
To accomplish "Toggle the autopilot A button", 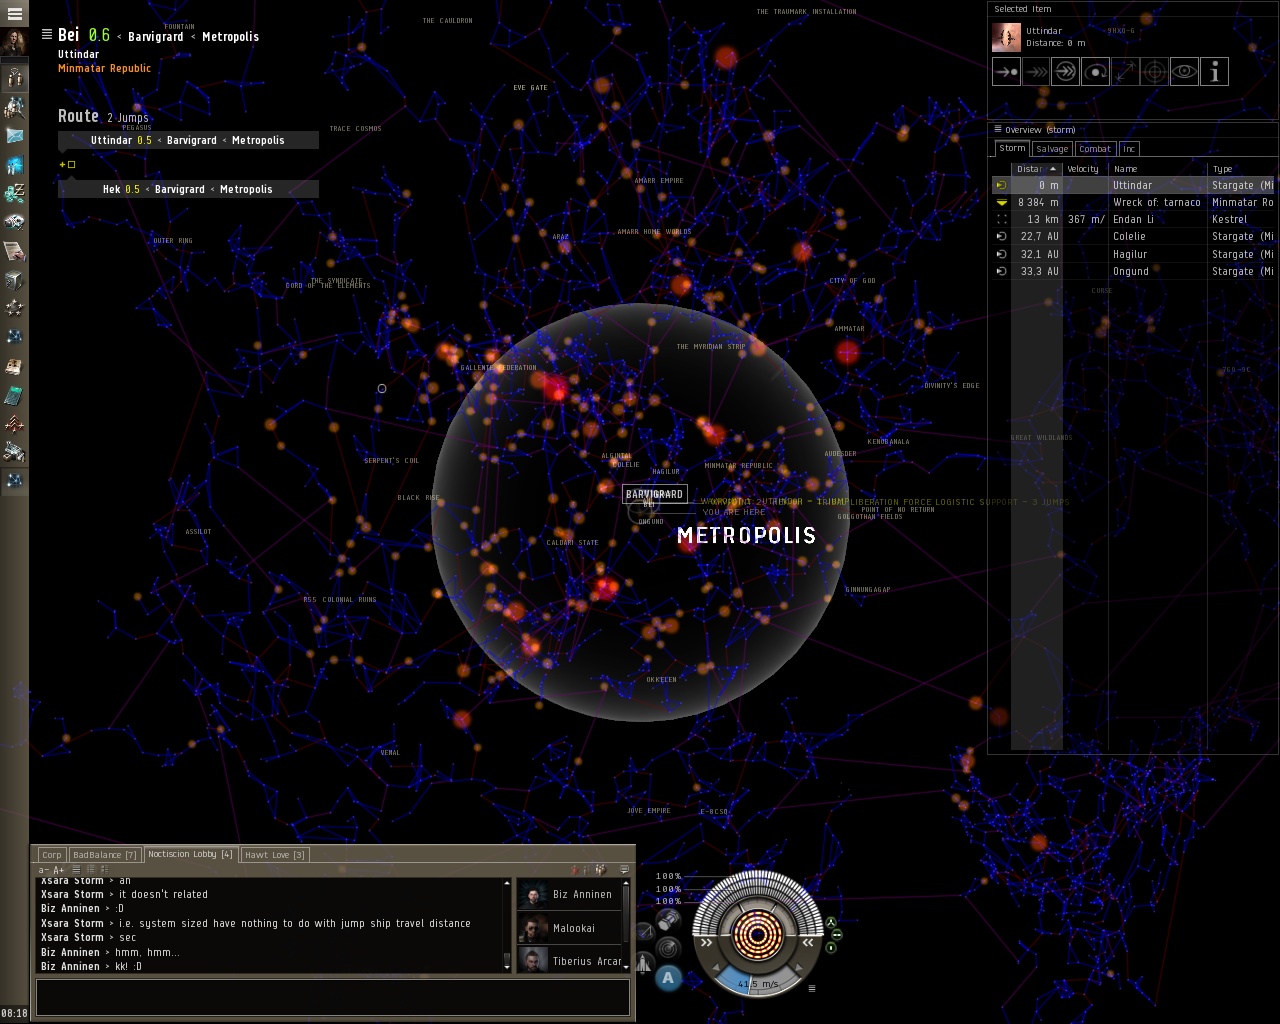I will (668, 978).
